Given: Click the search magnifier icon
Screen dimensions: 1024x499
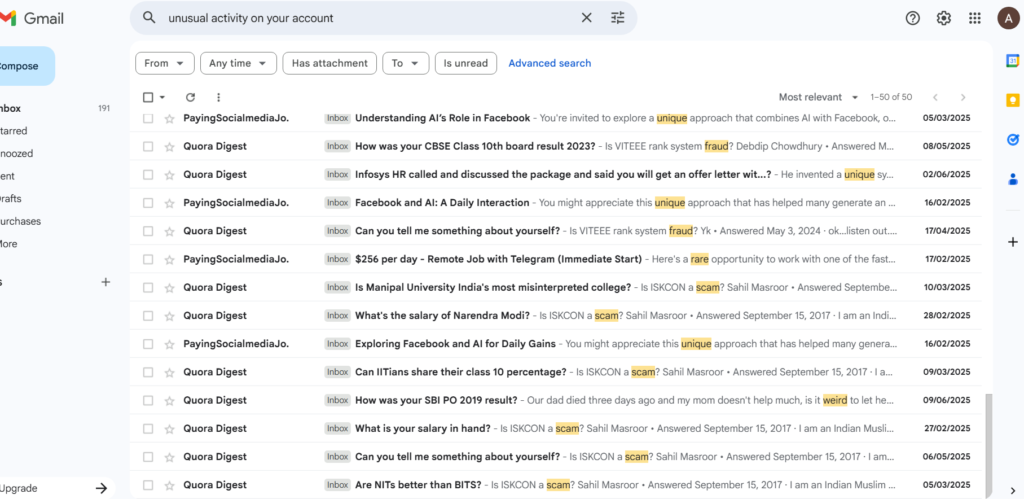Looking at the screenshot, I should click(149, 18).
